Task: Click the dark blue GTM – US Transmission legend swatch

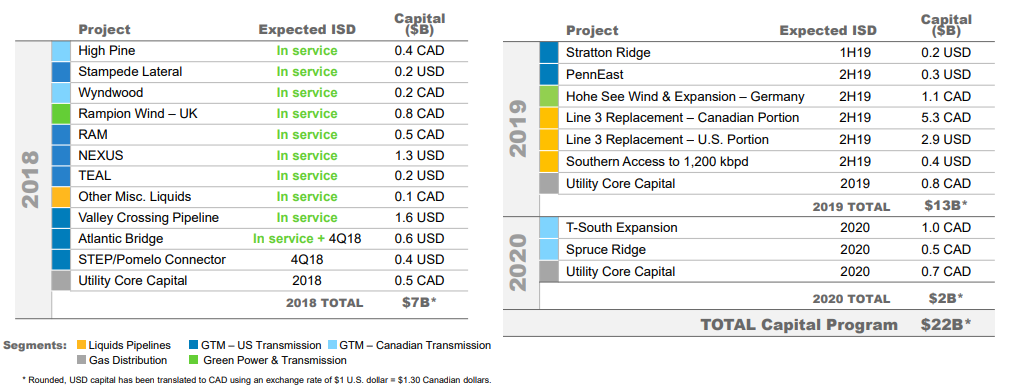Action: tap(194, 345)
